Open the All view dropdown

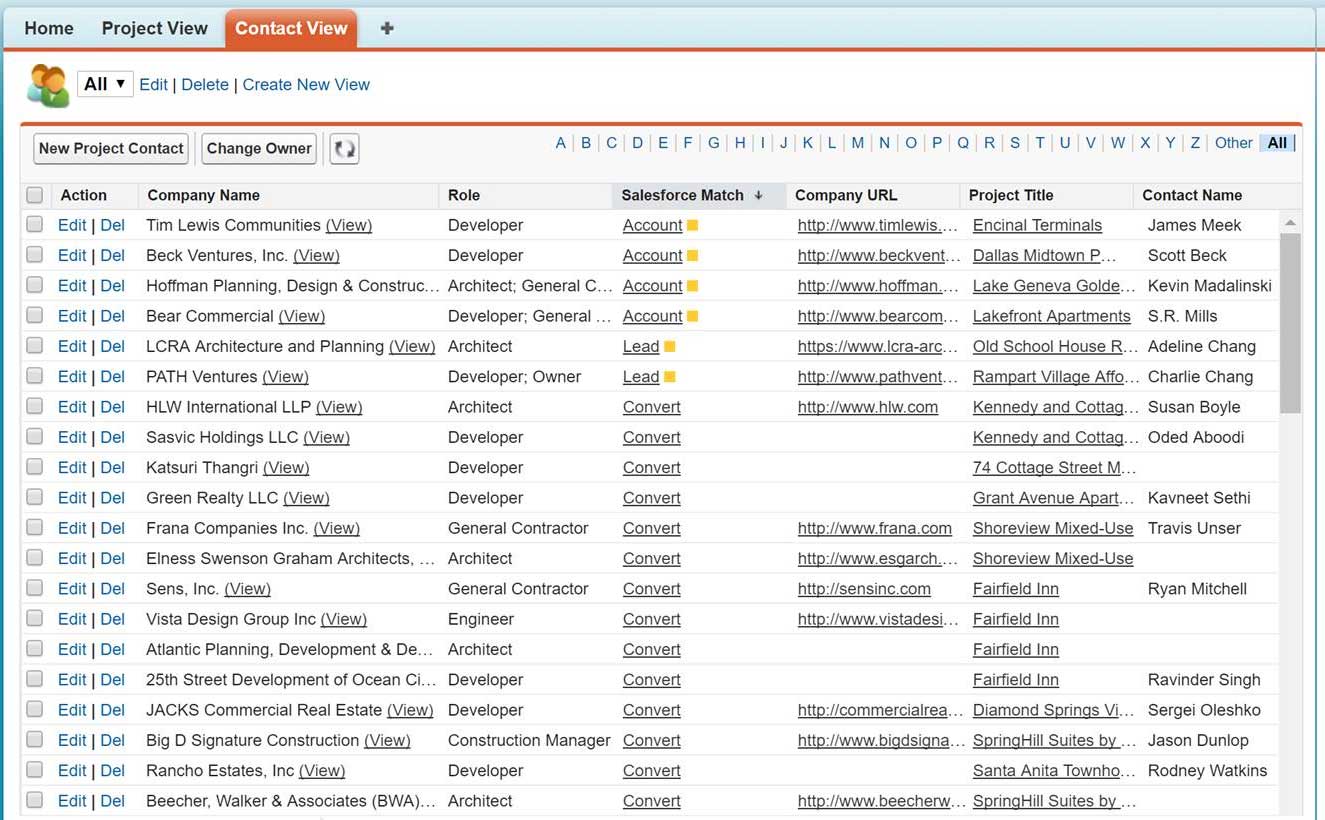(105, 84)
